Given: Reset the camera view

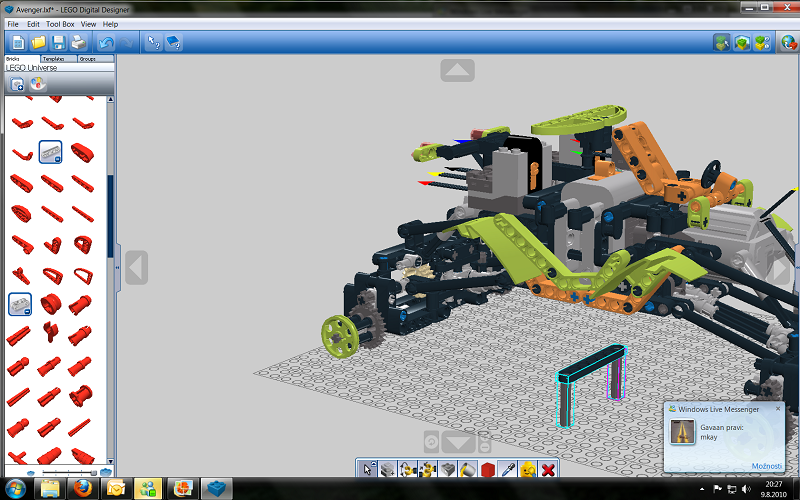Looking at the screenshot, I should (x=431, y=442).
